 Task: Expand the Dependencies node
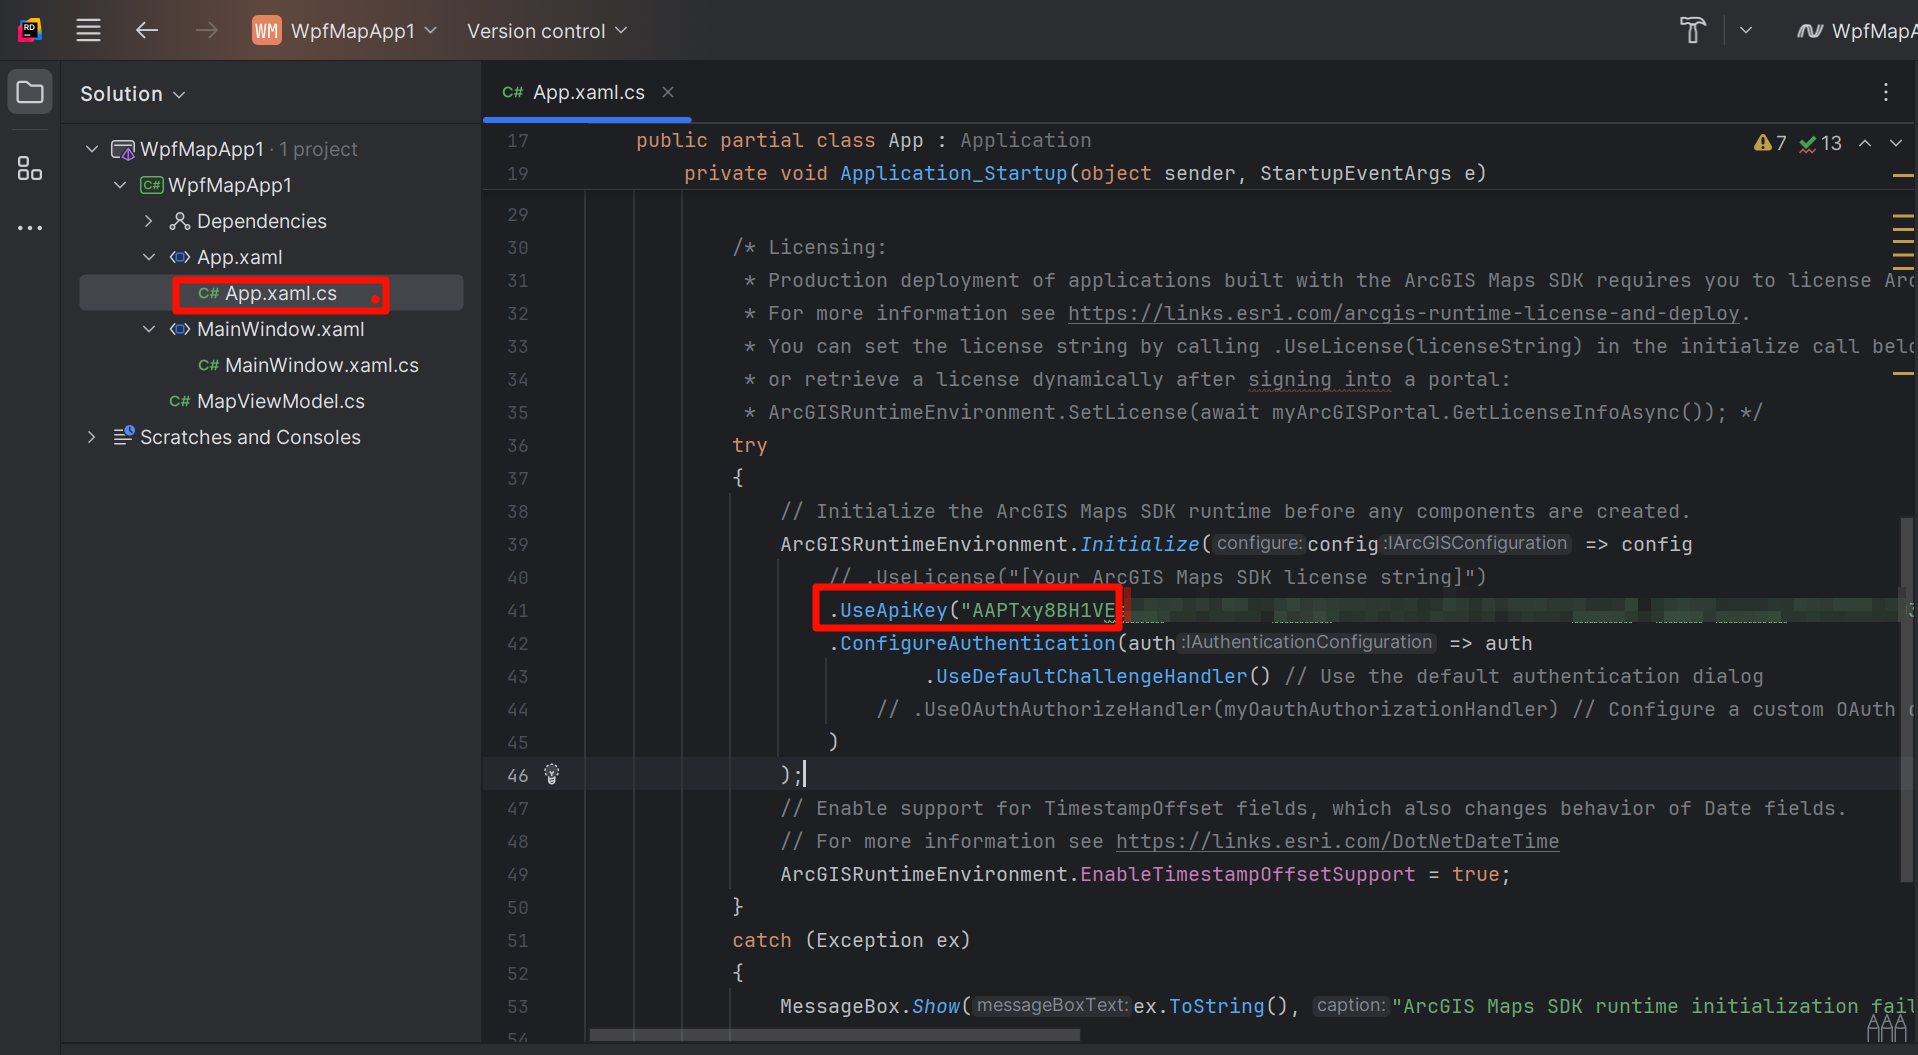pyautogui.click(x=148, y=221)
